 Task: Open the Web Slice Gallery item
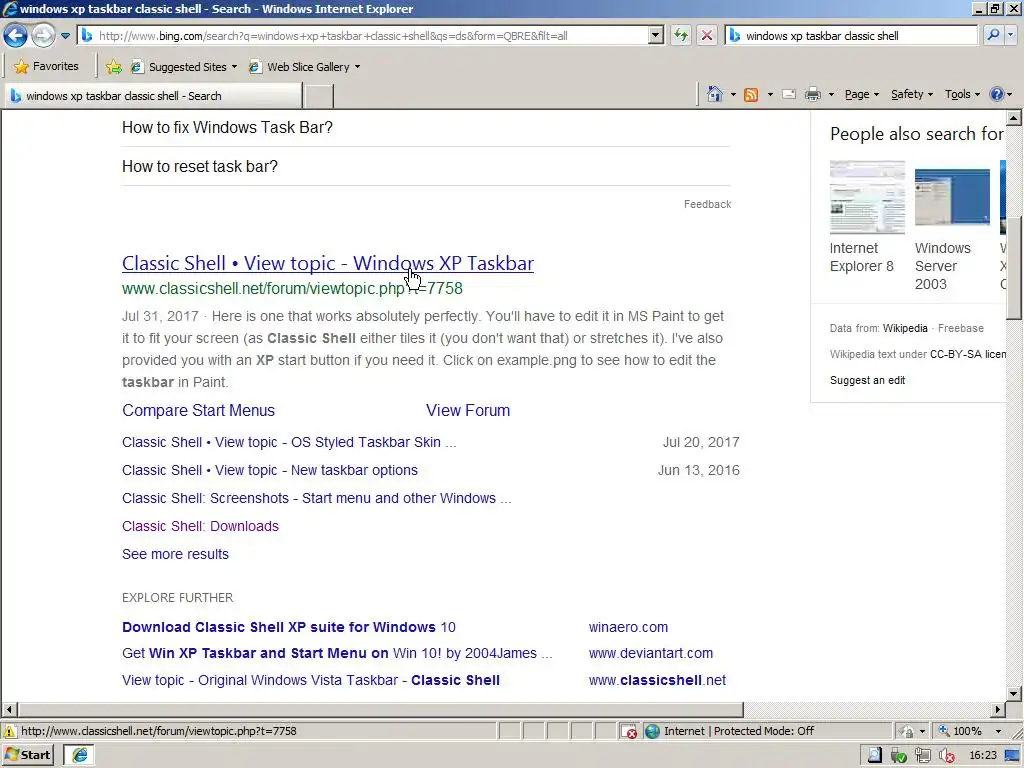[x=304, y=67]
